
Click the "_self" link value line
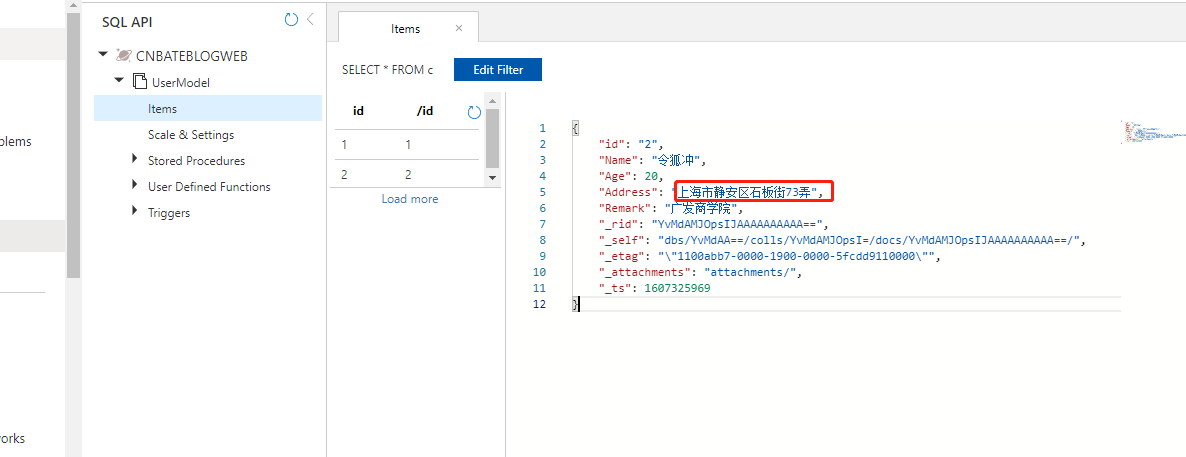coord(843,240)
